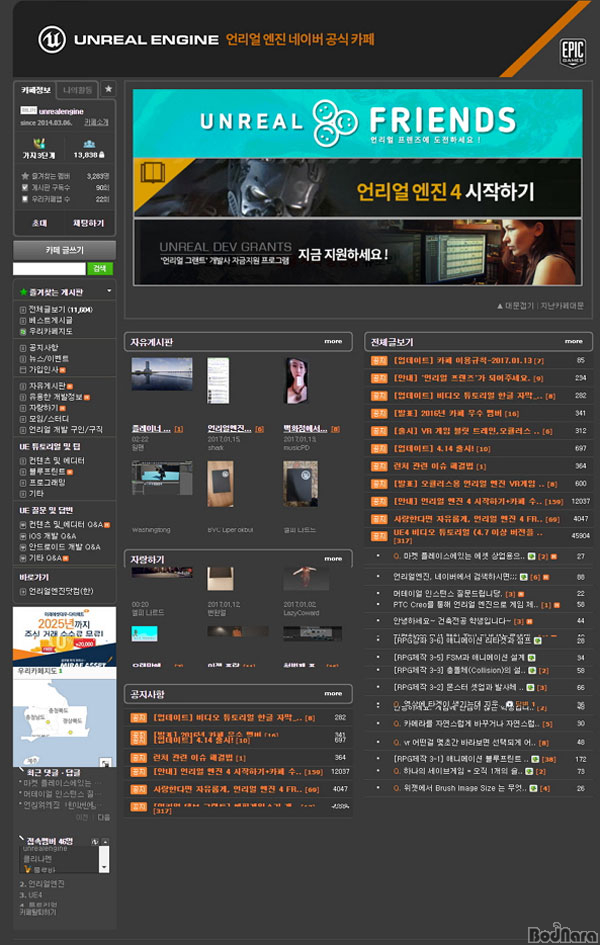
Task: Open 언리얼 개발 구인/구직 board
Action: (66, 430)
